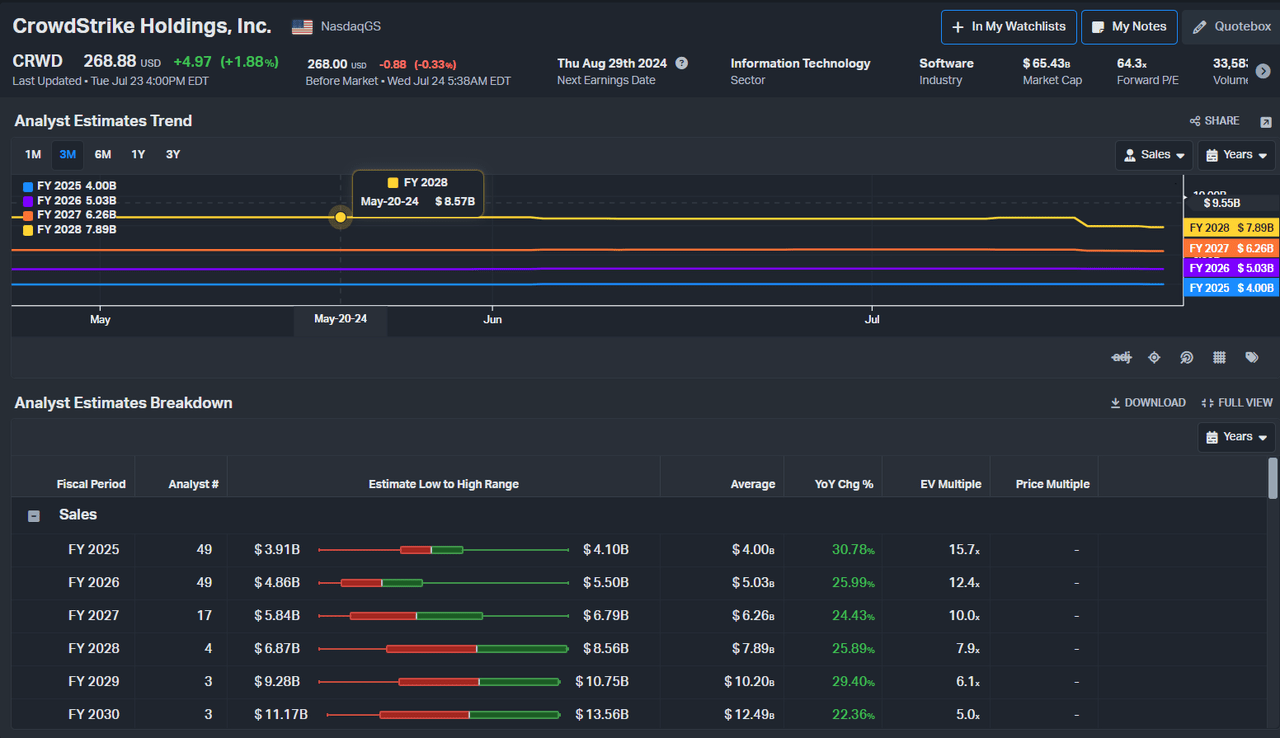The height and width of the screenshot is (738, 1280).
Task: Click the FY 2028 estimate range bar
Action: tap(442, 649)
